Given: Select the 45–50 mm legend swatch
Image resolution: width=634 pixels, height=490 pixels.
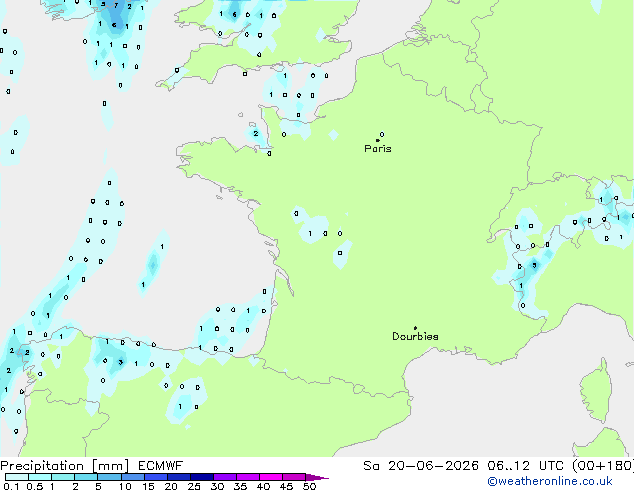Looking at the screenshot, I should pyautogui.click(x=294, y=477).
